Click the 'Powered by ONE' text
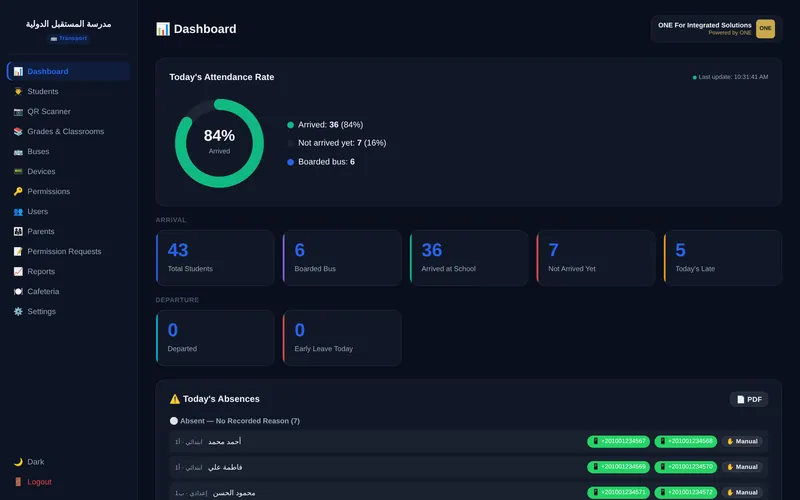The image size is (800, 500). [730, 33]
